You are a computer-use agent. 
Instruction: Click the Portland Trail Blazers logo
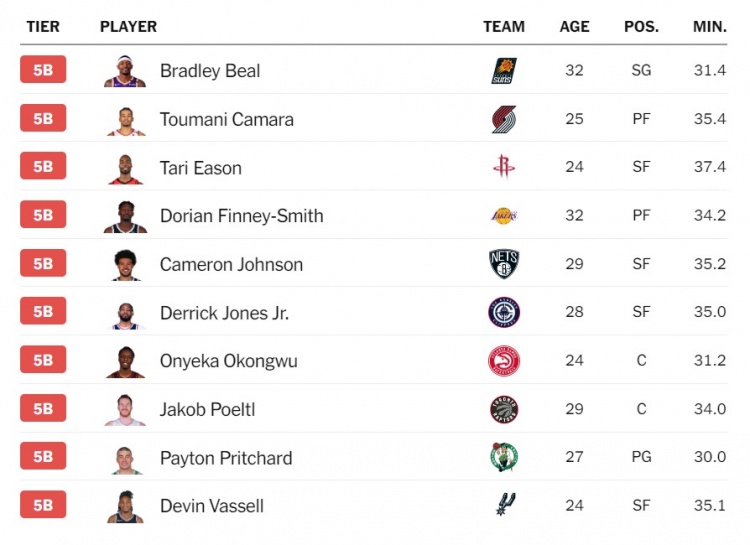pyautogui.click(x=504, y=120)
